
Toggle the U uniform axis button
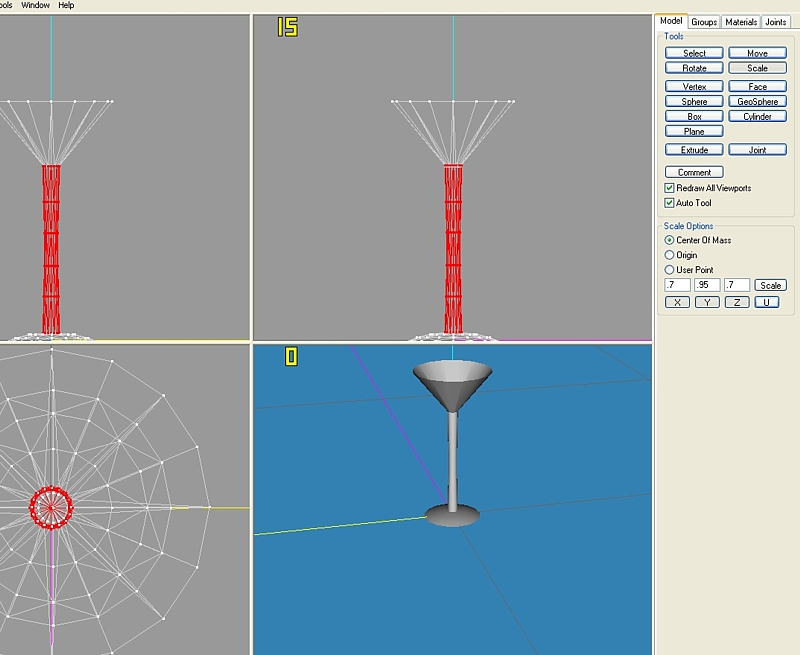pos(766,302)
